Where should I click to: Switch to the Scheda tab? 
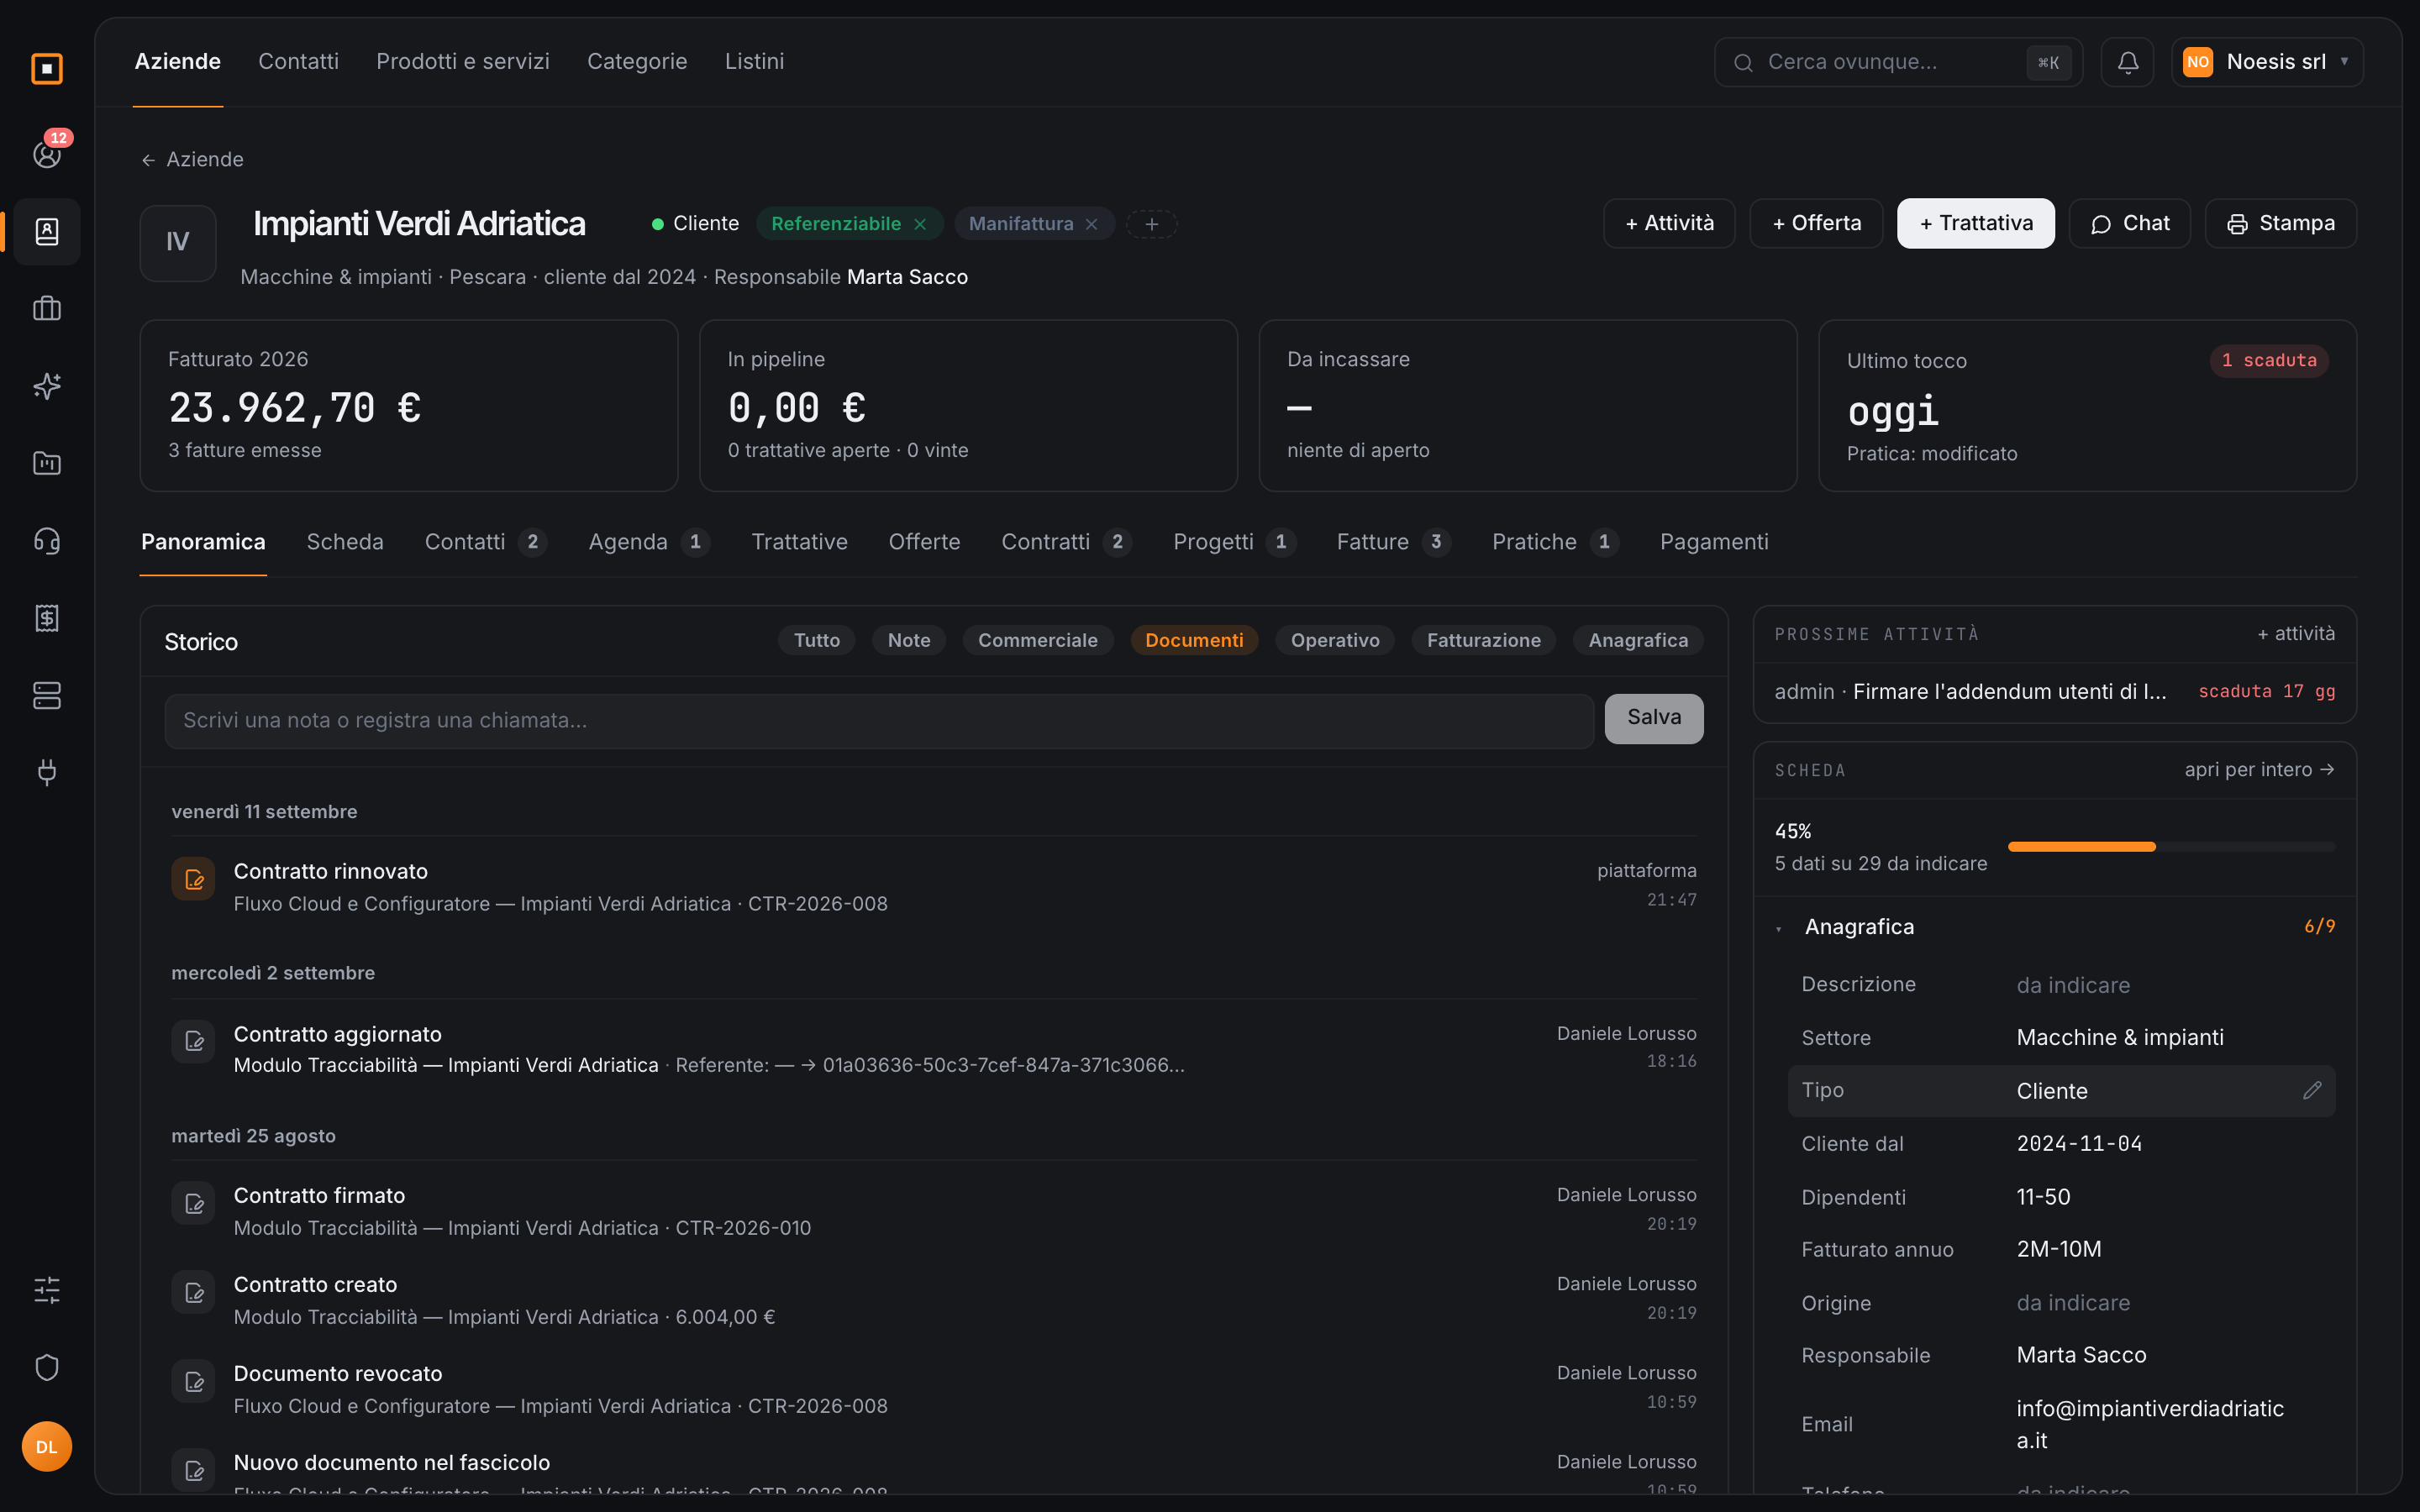click(345, 542)
